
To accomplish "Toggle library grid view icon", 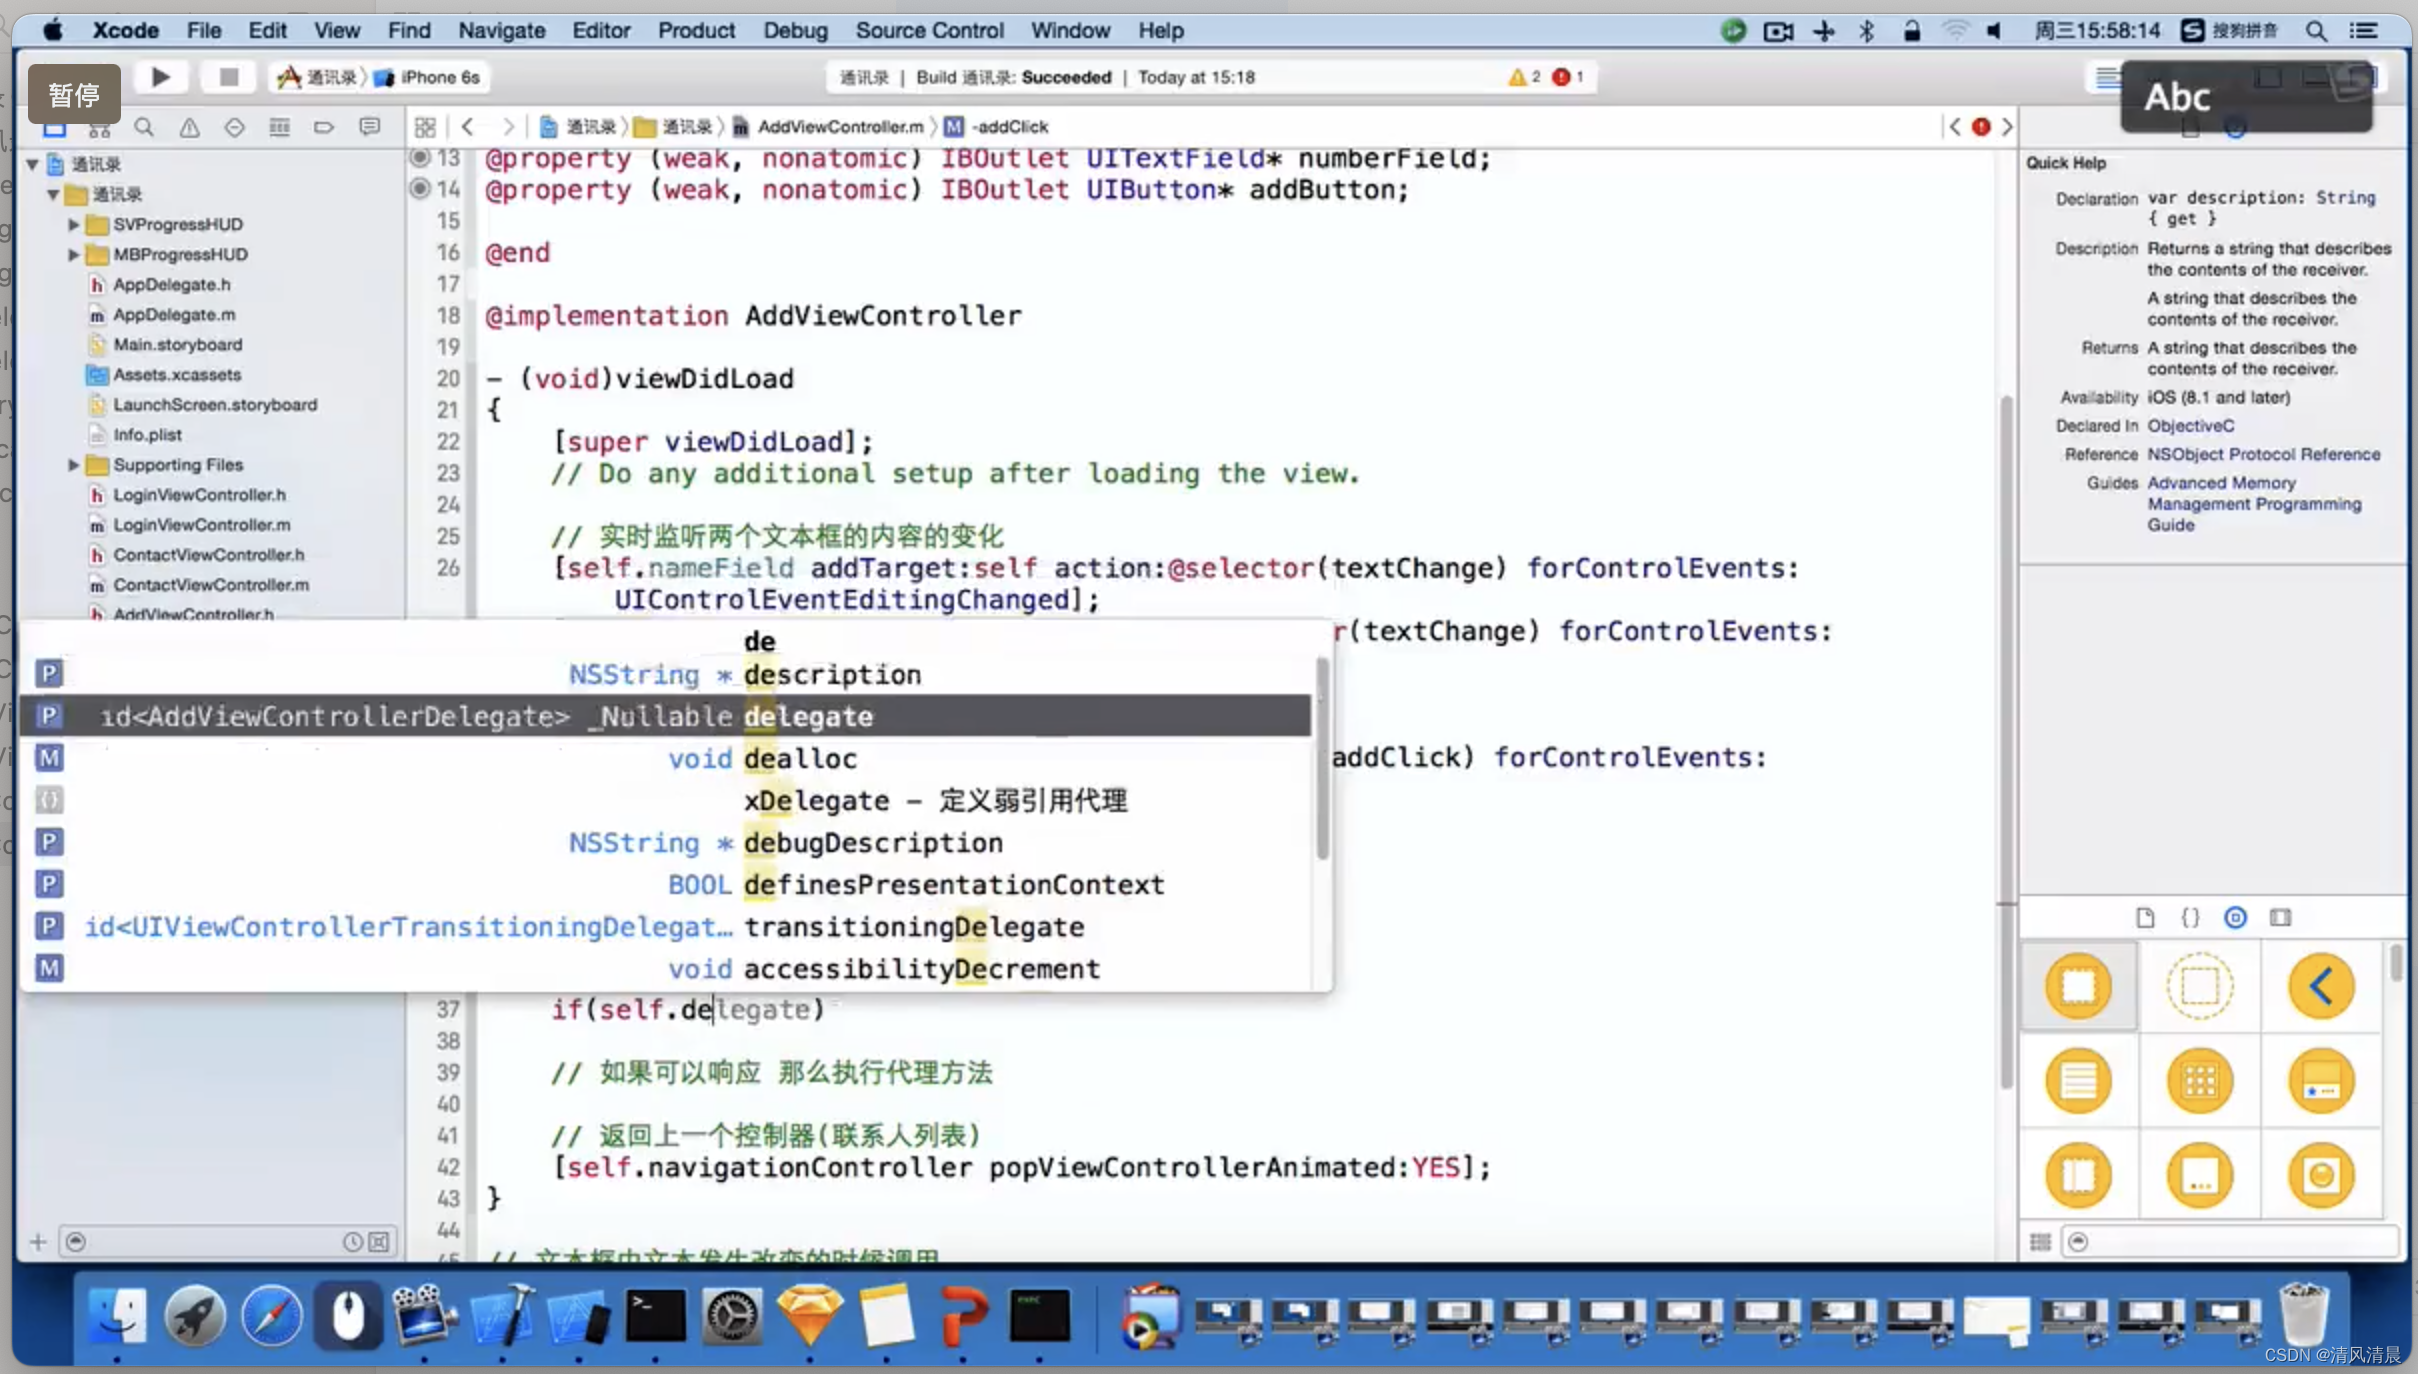I will [x=2041, y=1242].
